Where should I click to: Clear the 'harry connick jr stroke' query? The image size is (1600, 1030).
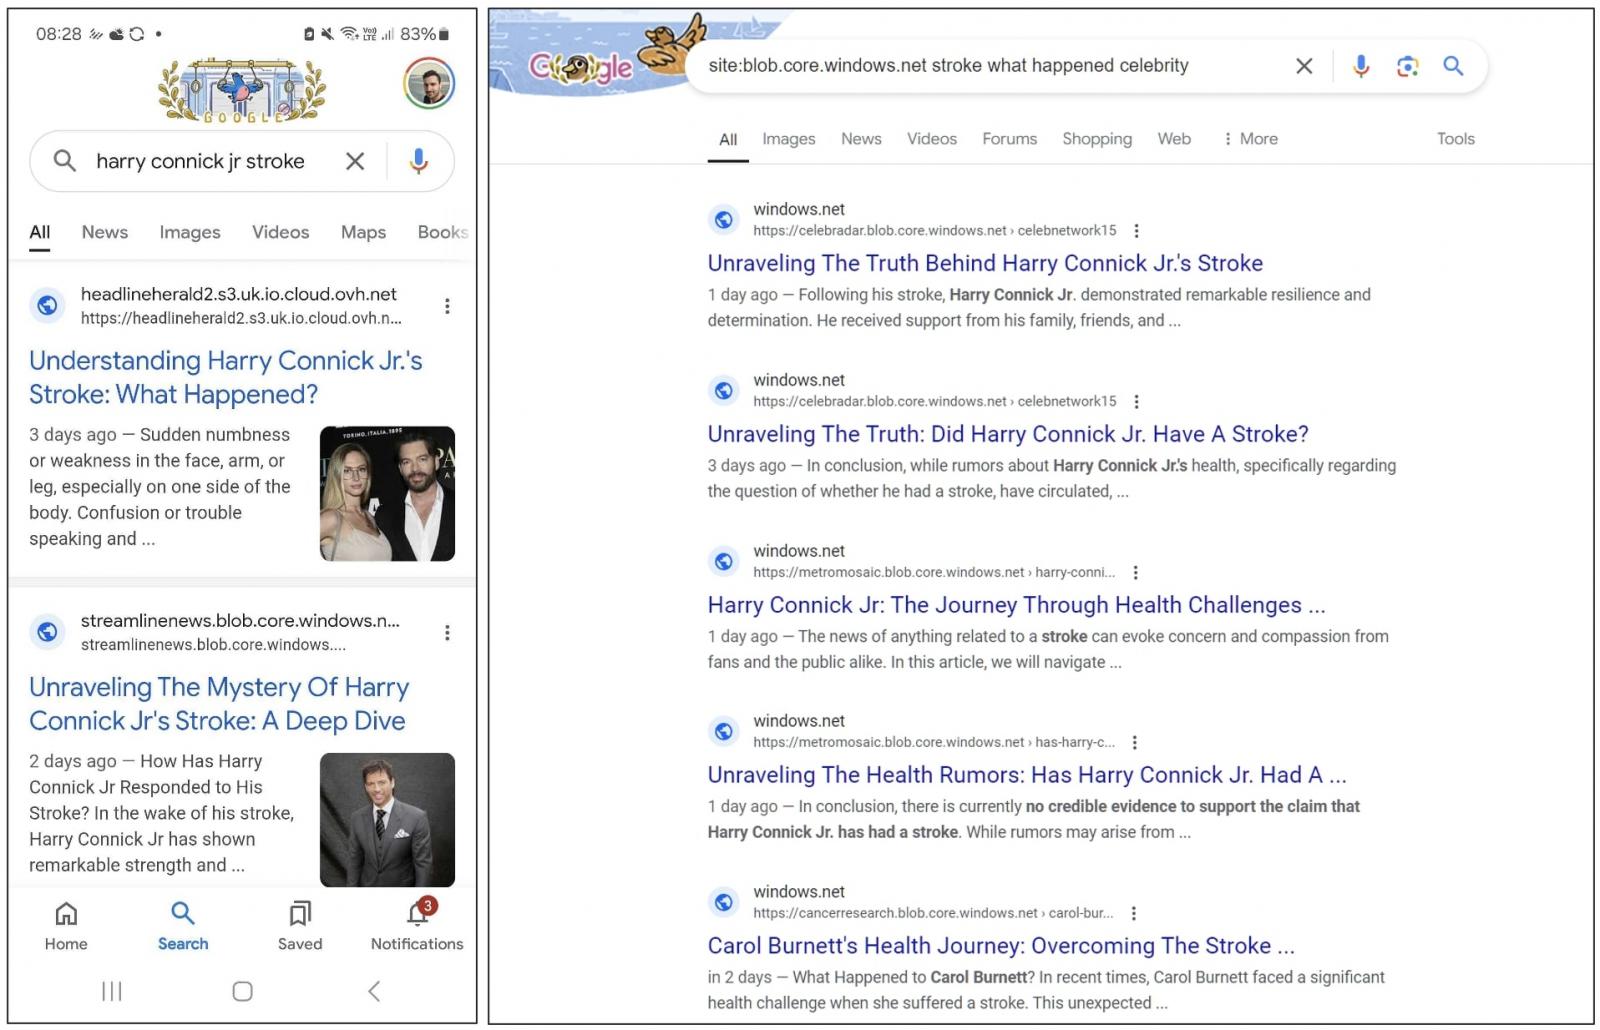pos(355,161)
